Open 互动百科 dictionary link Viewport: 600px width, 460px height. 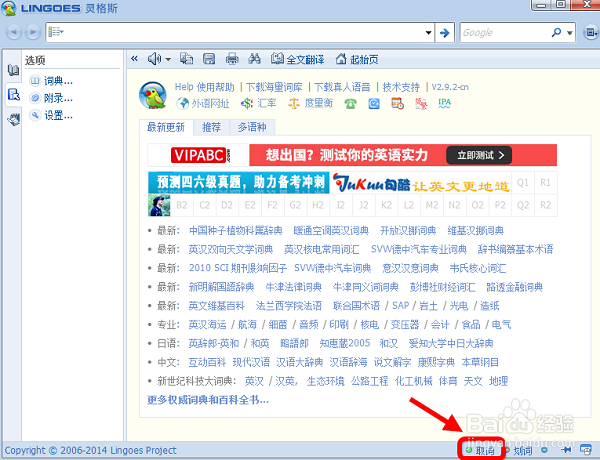coord(207,362)
